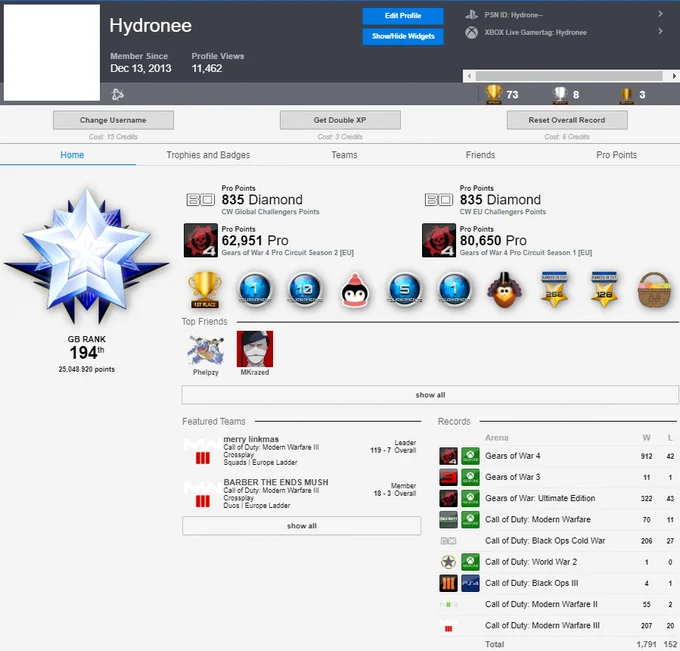680x651 pixels.
Task: Click the Black Ops icon by CW Global Challengers
Action: point(200,200)
